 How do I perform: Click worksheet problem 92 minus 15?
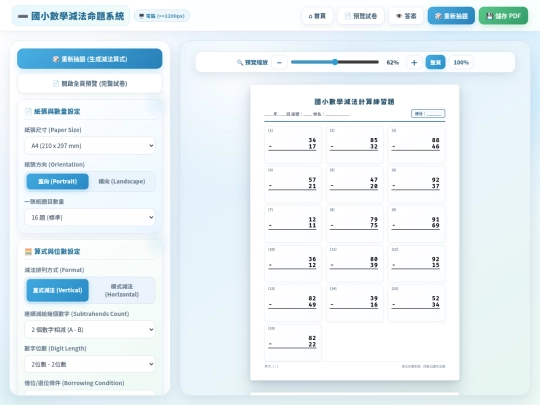(x=416, y=263)
